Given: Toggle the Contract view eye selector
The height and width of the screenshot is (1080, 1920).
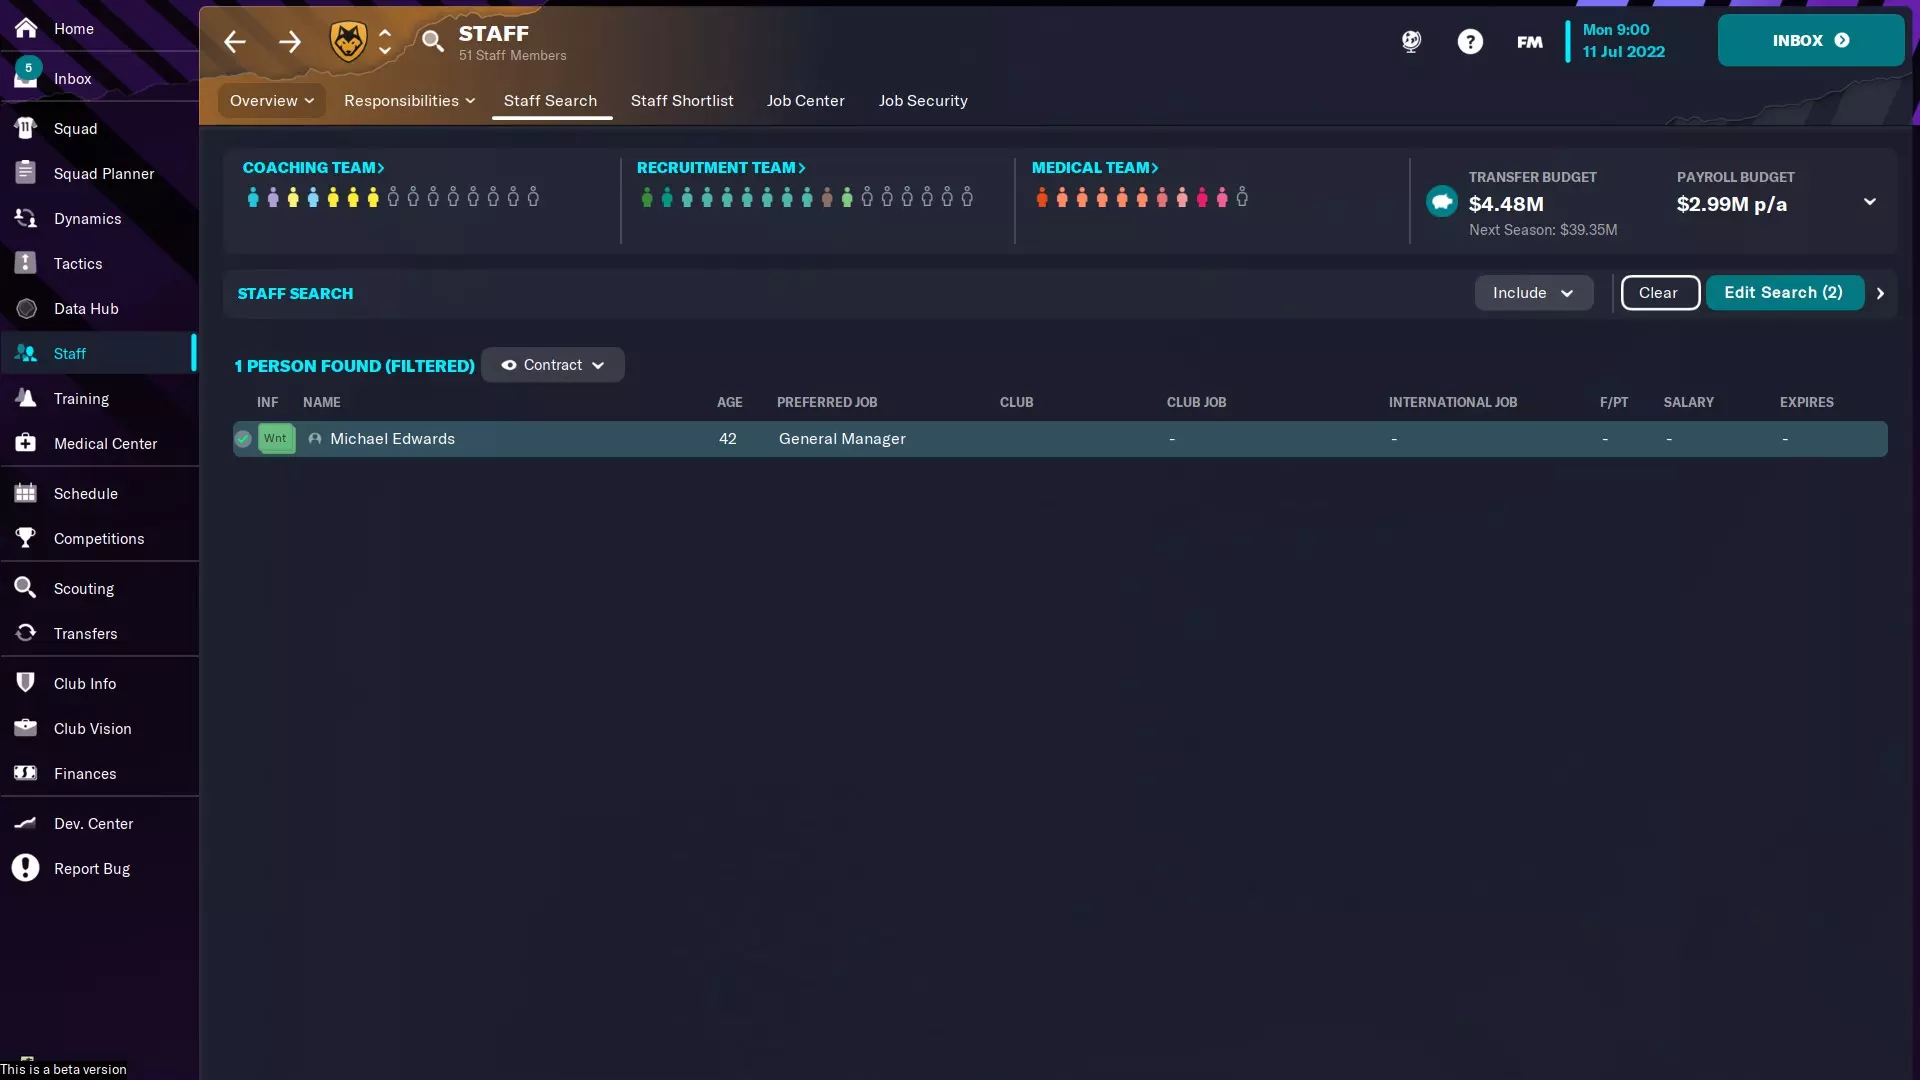Looking at the screenshot, I should [x=552, y=365].
